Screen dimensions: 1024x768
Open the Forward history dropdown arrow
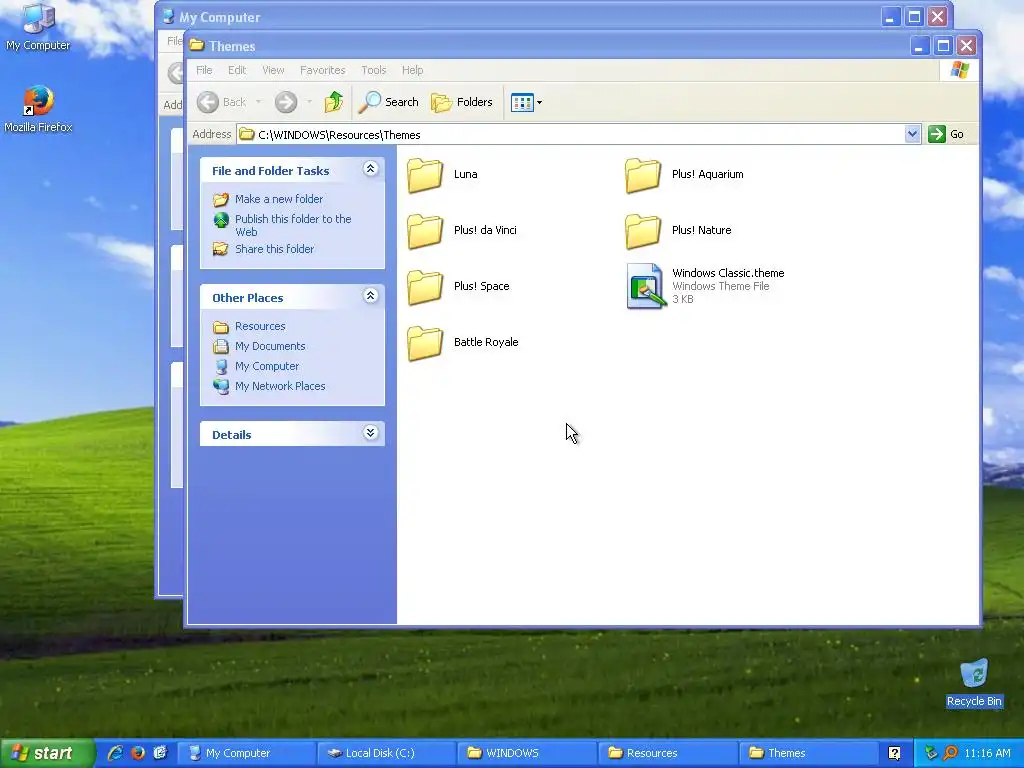tap(310, 102)
